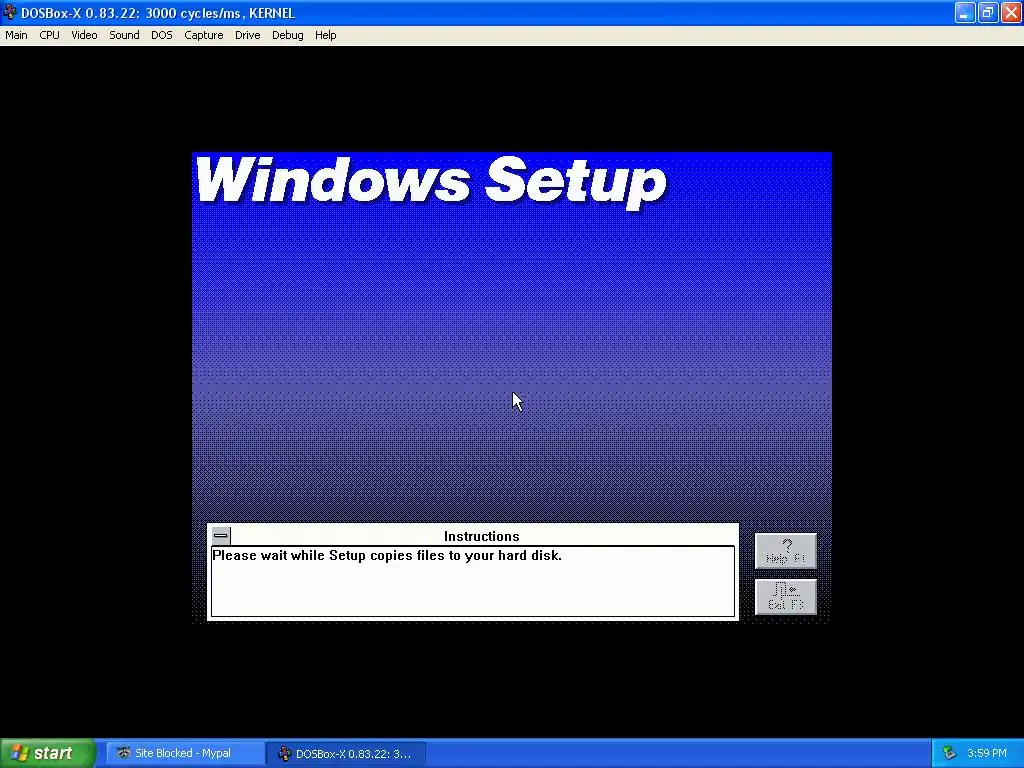Click the Windows Setup heading
This screenshot has width=1024, height=768.
click(431, 182)
